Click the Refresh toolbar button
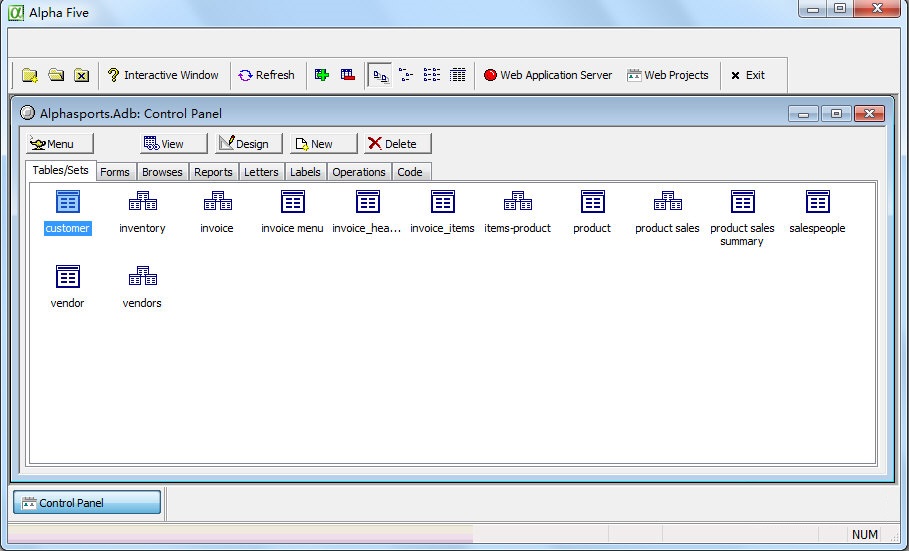Screen dimensions: 909x551 (266, 75)
